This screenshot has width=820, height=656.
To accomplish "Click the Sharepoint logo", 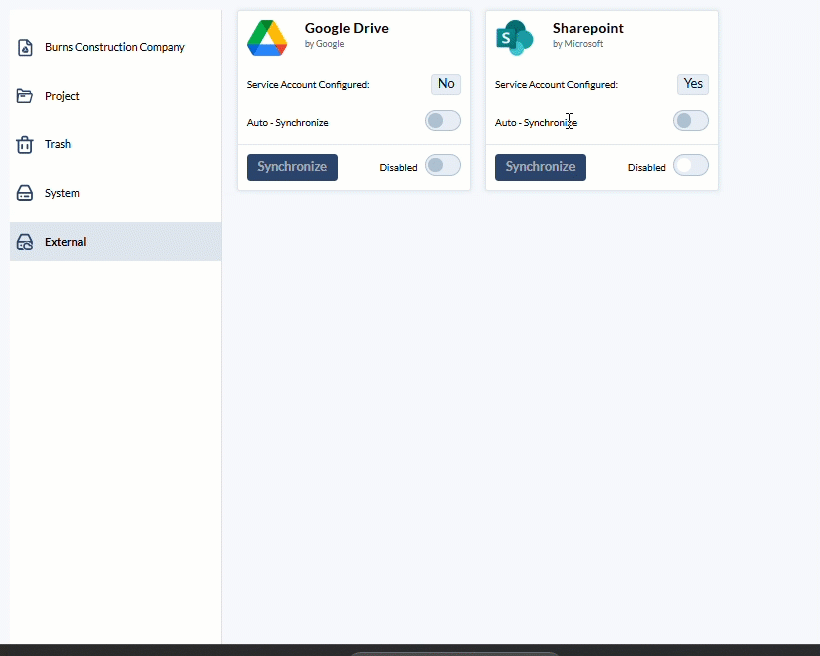I will point(515,38).
